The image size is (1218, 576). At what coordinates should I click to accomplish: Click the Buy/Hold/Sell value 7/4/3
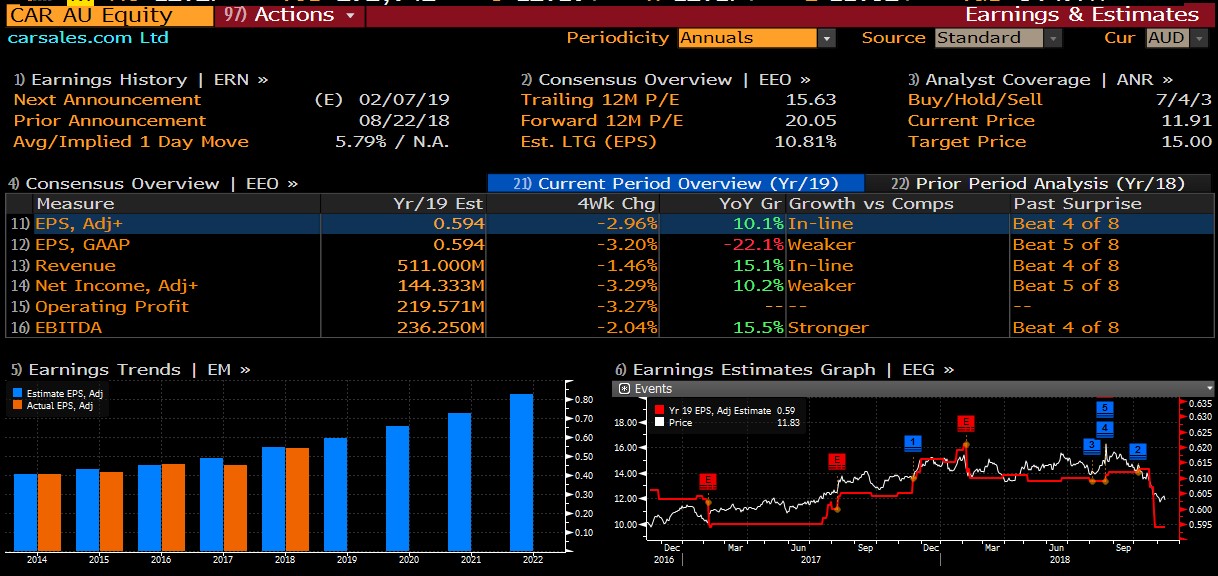click(x=1184, y=100)
